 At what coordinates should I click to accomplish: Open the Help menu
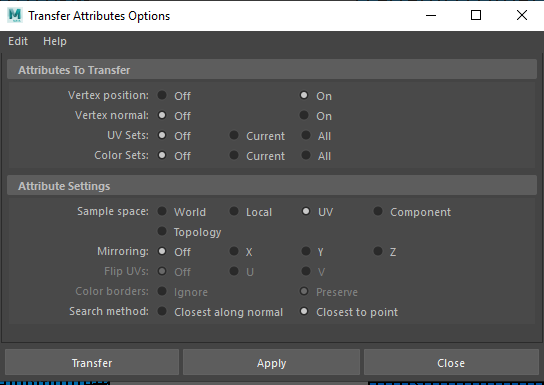(55, 41)
